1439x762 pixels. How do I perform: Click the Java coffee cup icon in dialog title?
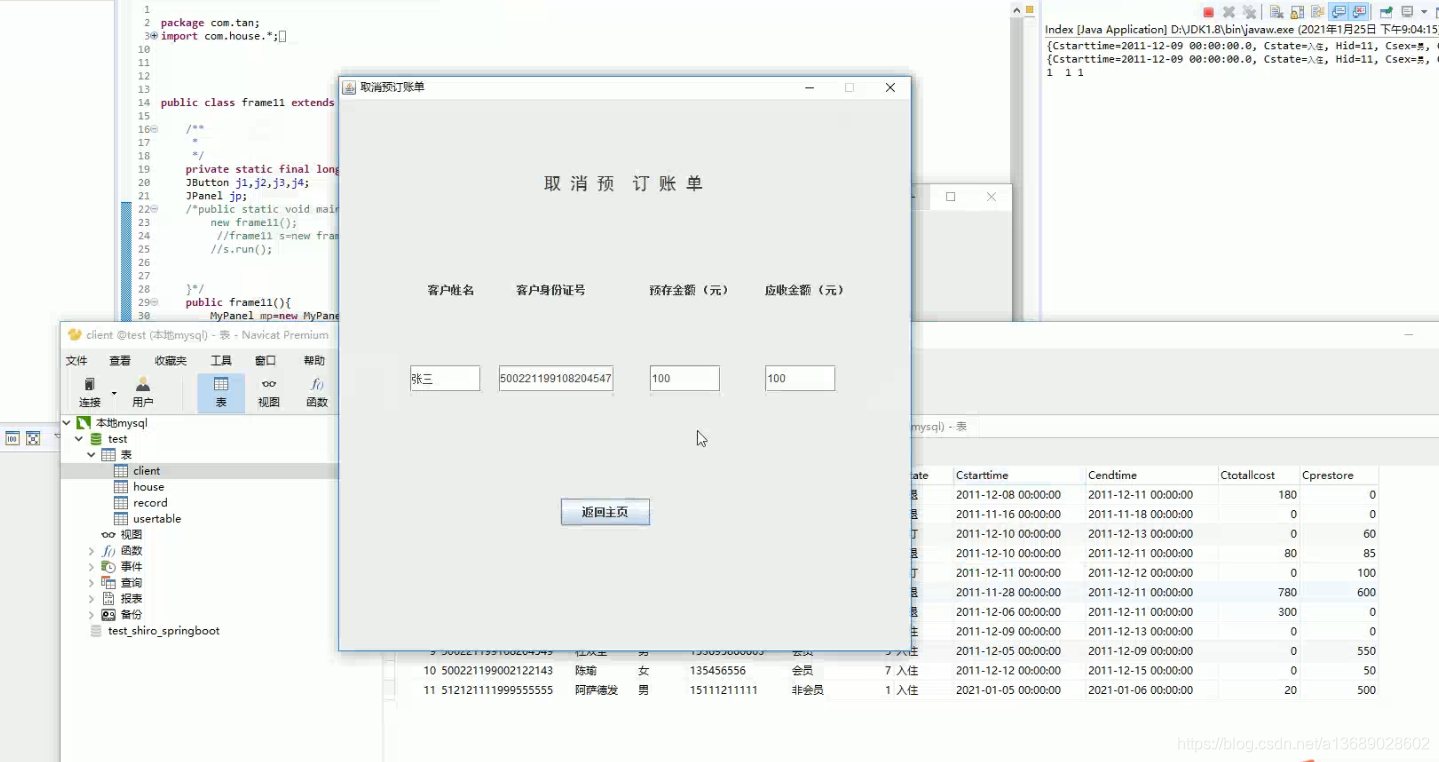tap(349, 87)
